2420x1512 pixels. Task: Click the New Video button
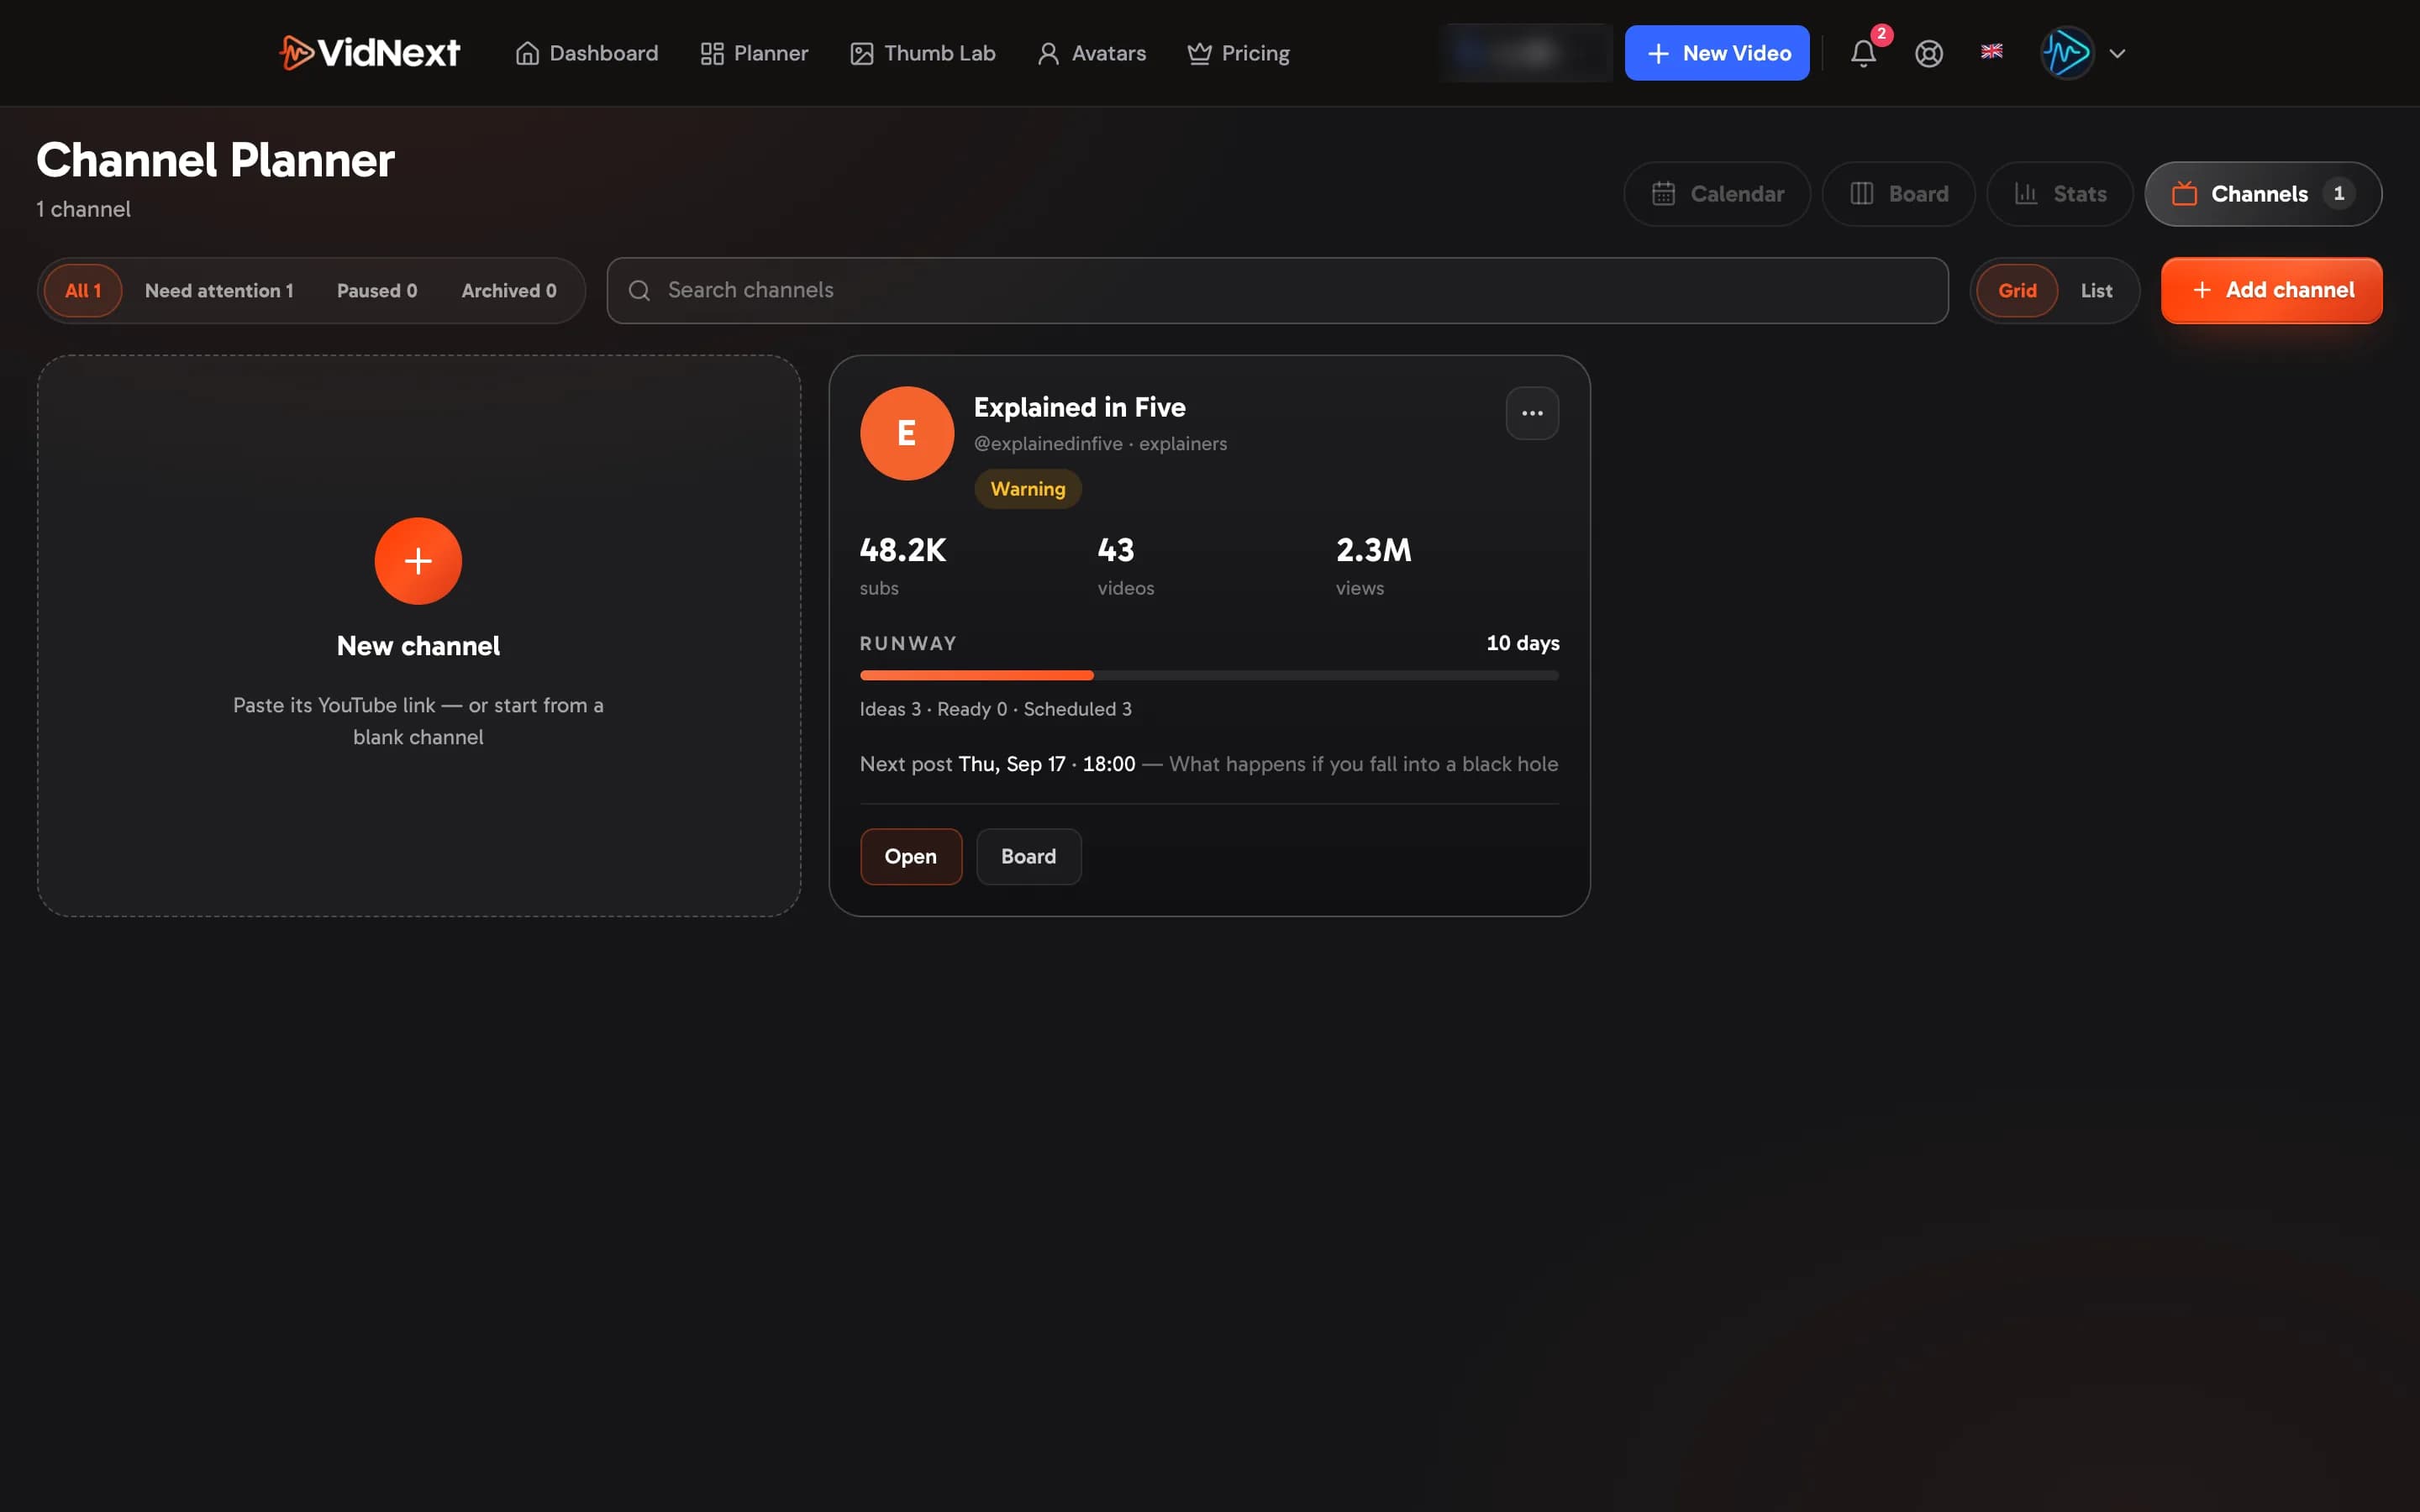1717,53
